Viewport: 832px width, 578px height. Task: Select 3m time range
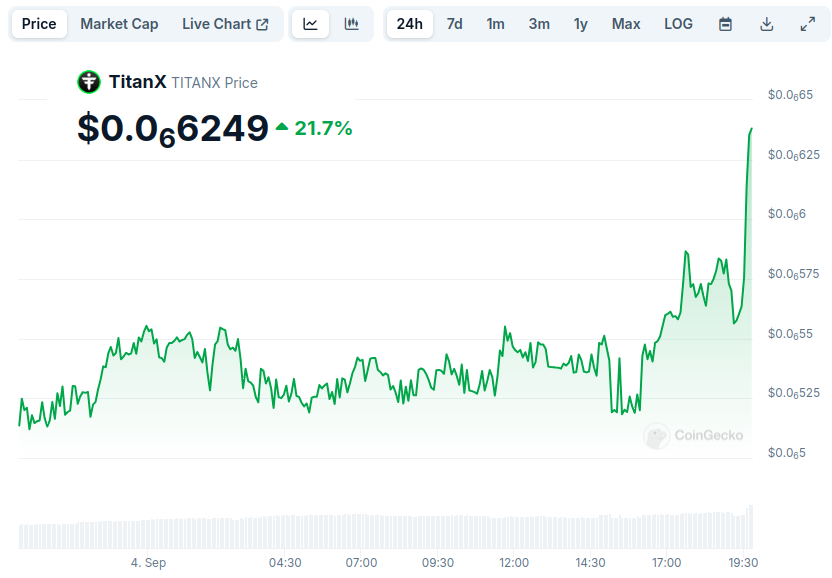[x=539, y=24]
